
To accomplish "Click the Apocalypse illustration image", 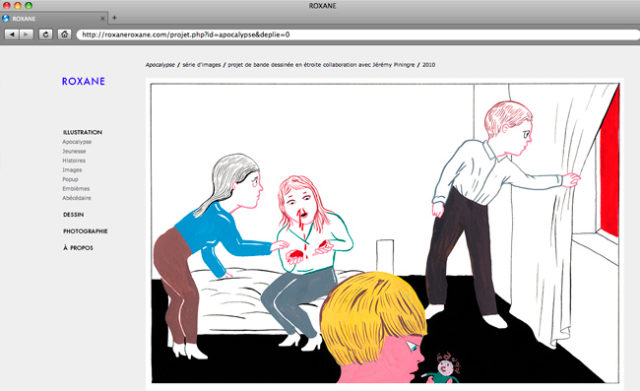I will pyautogui.click(x=384, y=233).
